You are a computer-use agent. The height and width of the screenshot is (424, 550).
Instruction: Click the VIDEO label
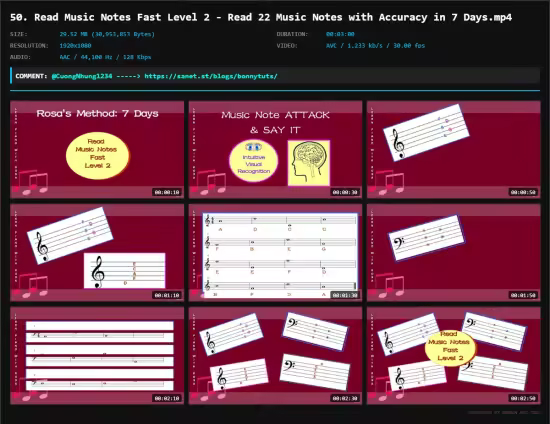click(x=287, y=46)
